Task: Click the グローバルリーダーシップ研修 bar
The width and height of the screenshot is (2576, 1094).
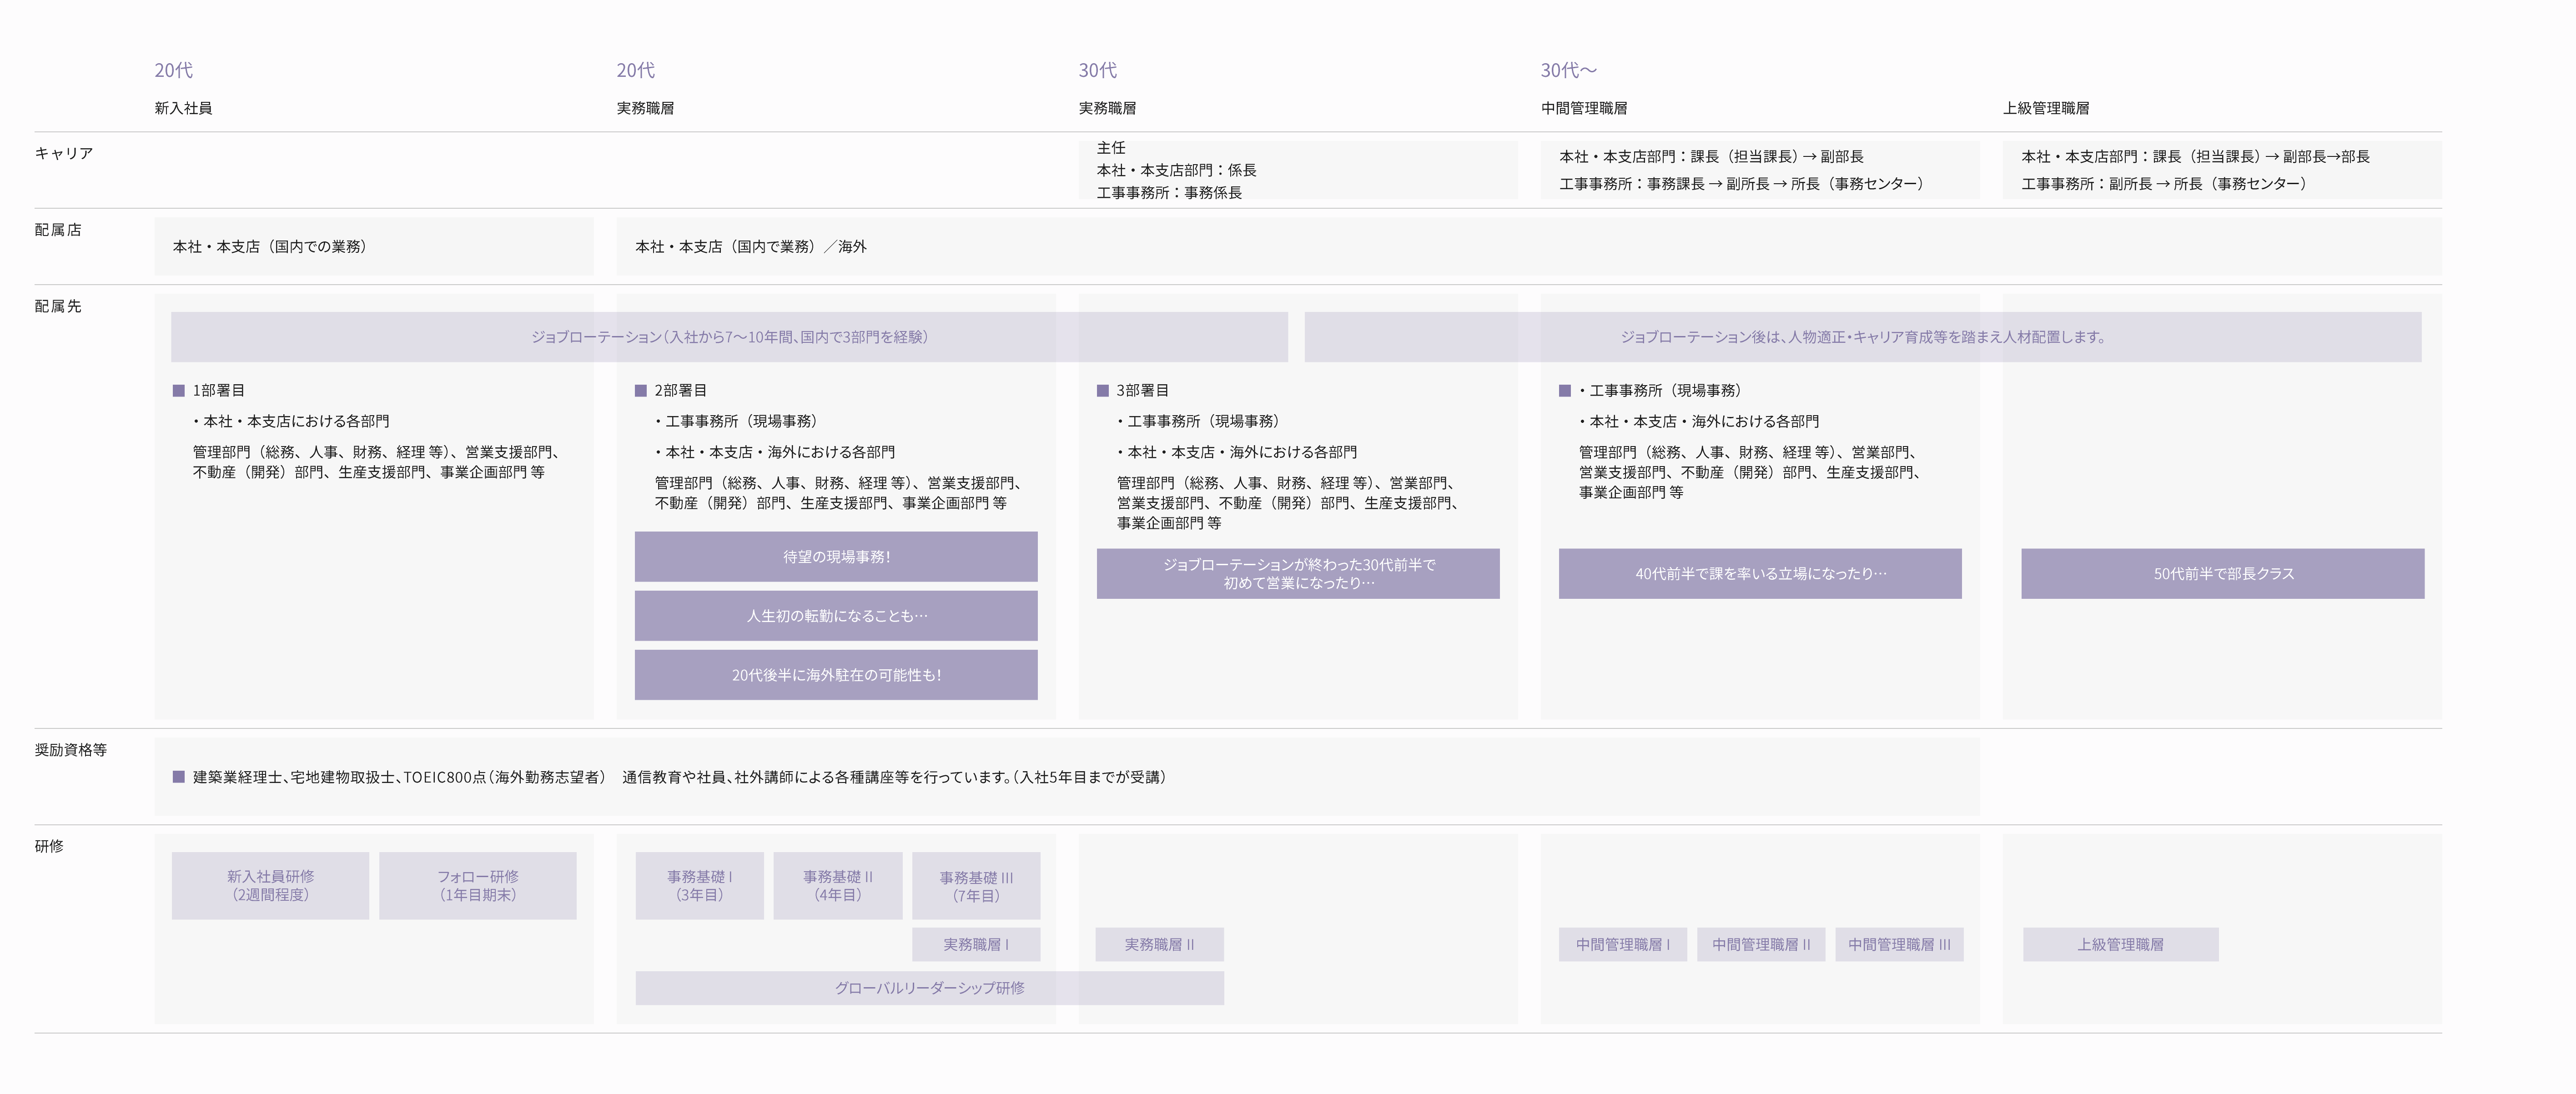Action: click(929, 987)
